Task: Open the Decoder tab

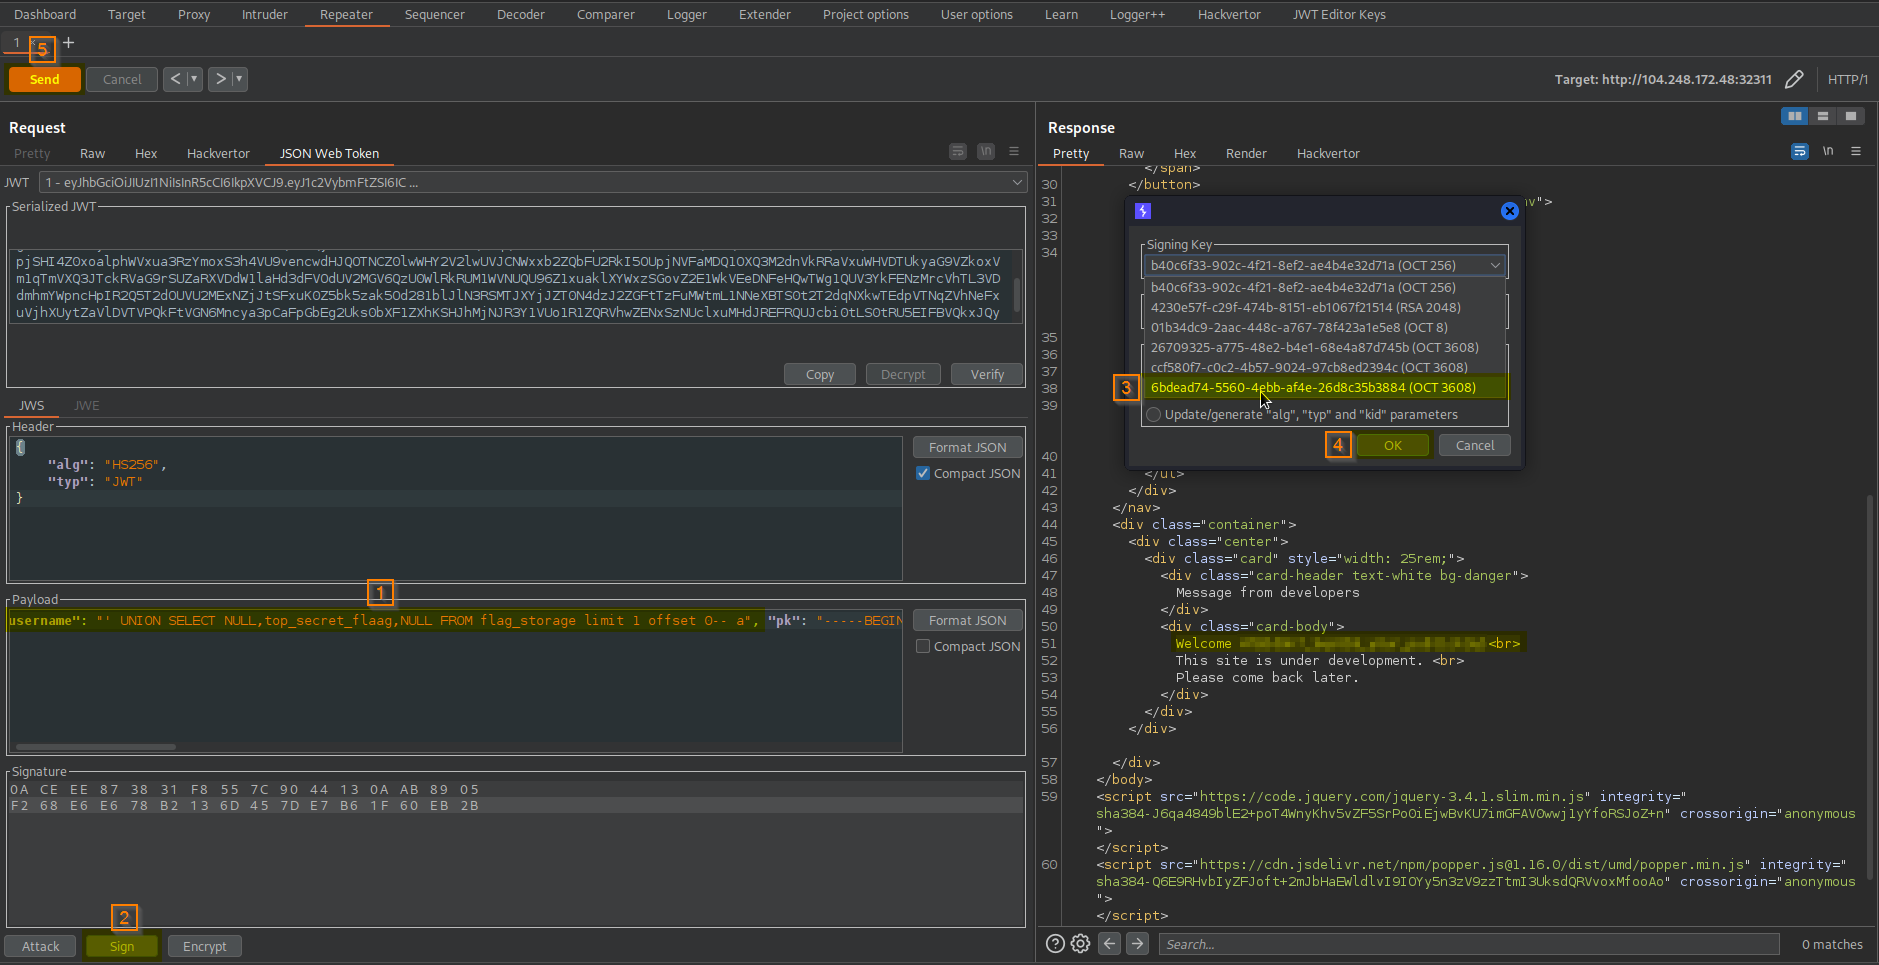Action: point(521,14)
